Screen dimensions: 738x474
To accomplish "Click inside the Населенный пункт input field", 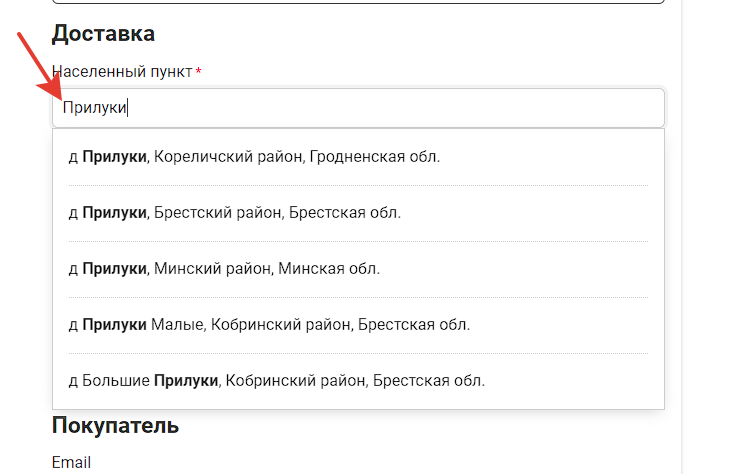I will (x=358, y=107).
